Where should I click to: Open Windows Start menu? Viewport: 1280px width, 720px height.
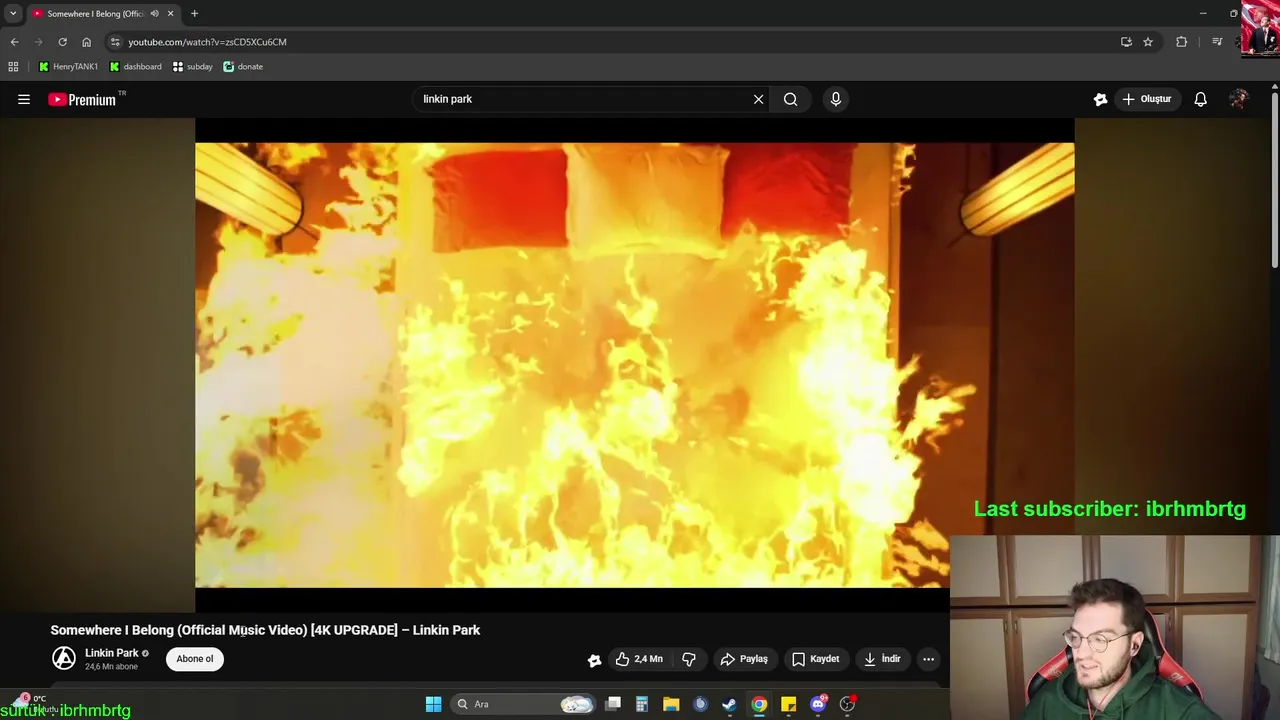pyautogui.click(x=433, y=704)
